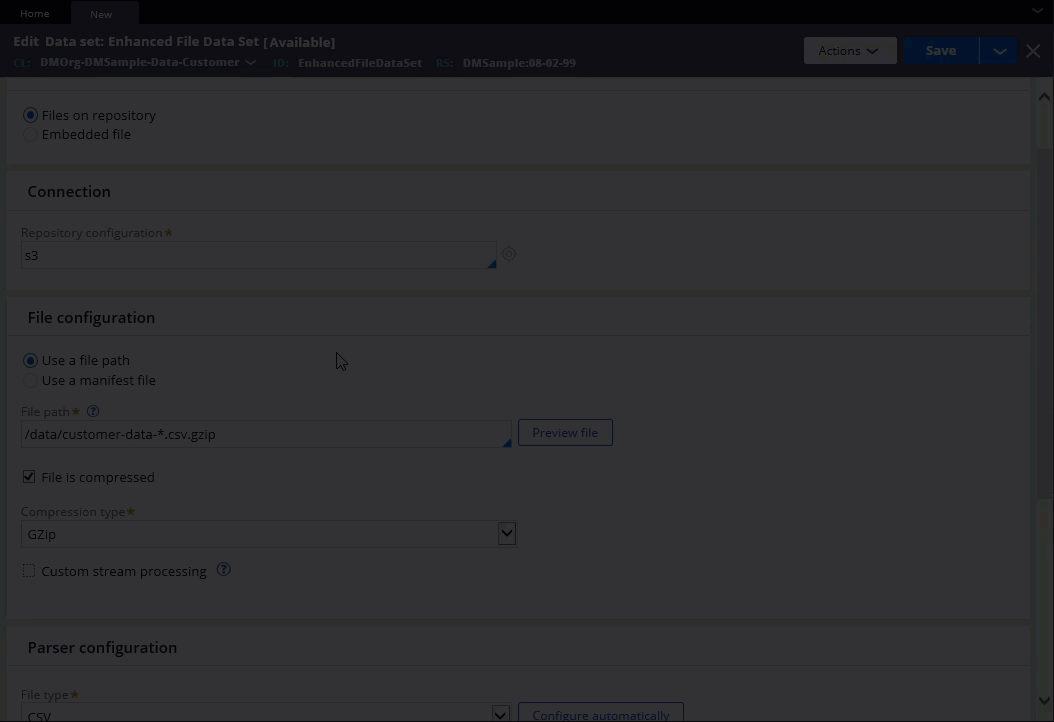Enable Custom stream processing checkbox

(x=29, y=571)
